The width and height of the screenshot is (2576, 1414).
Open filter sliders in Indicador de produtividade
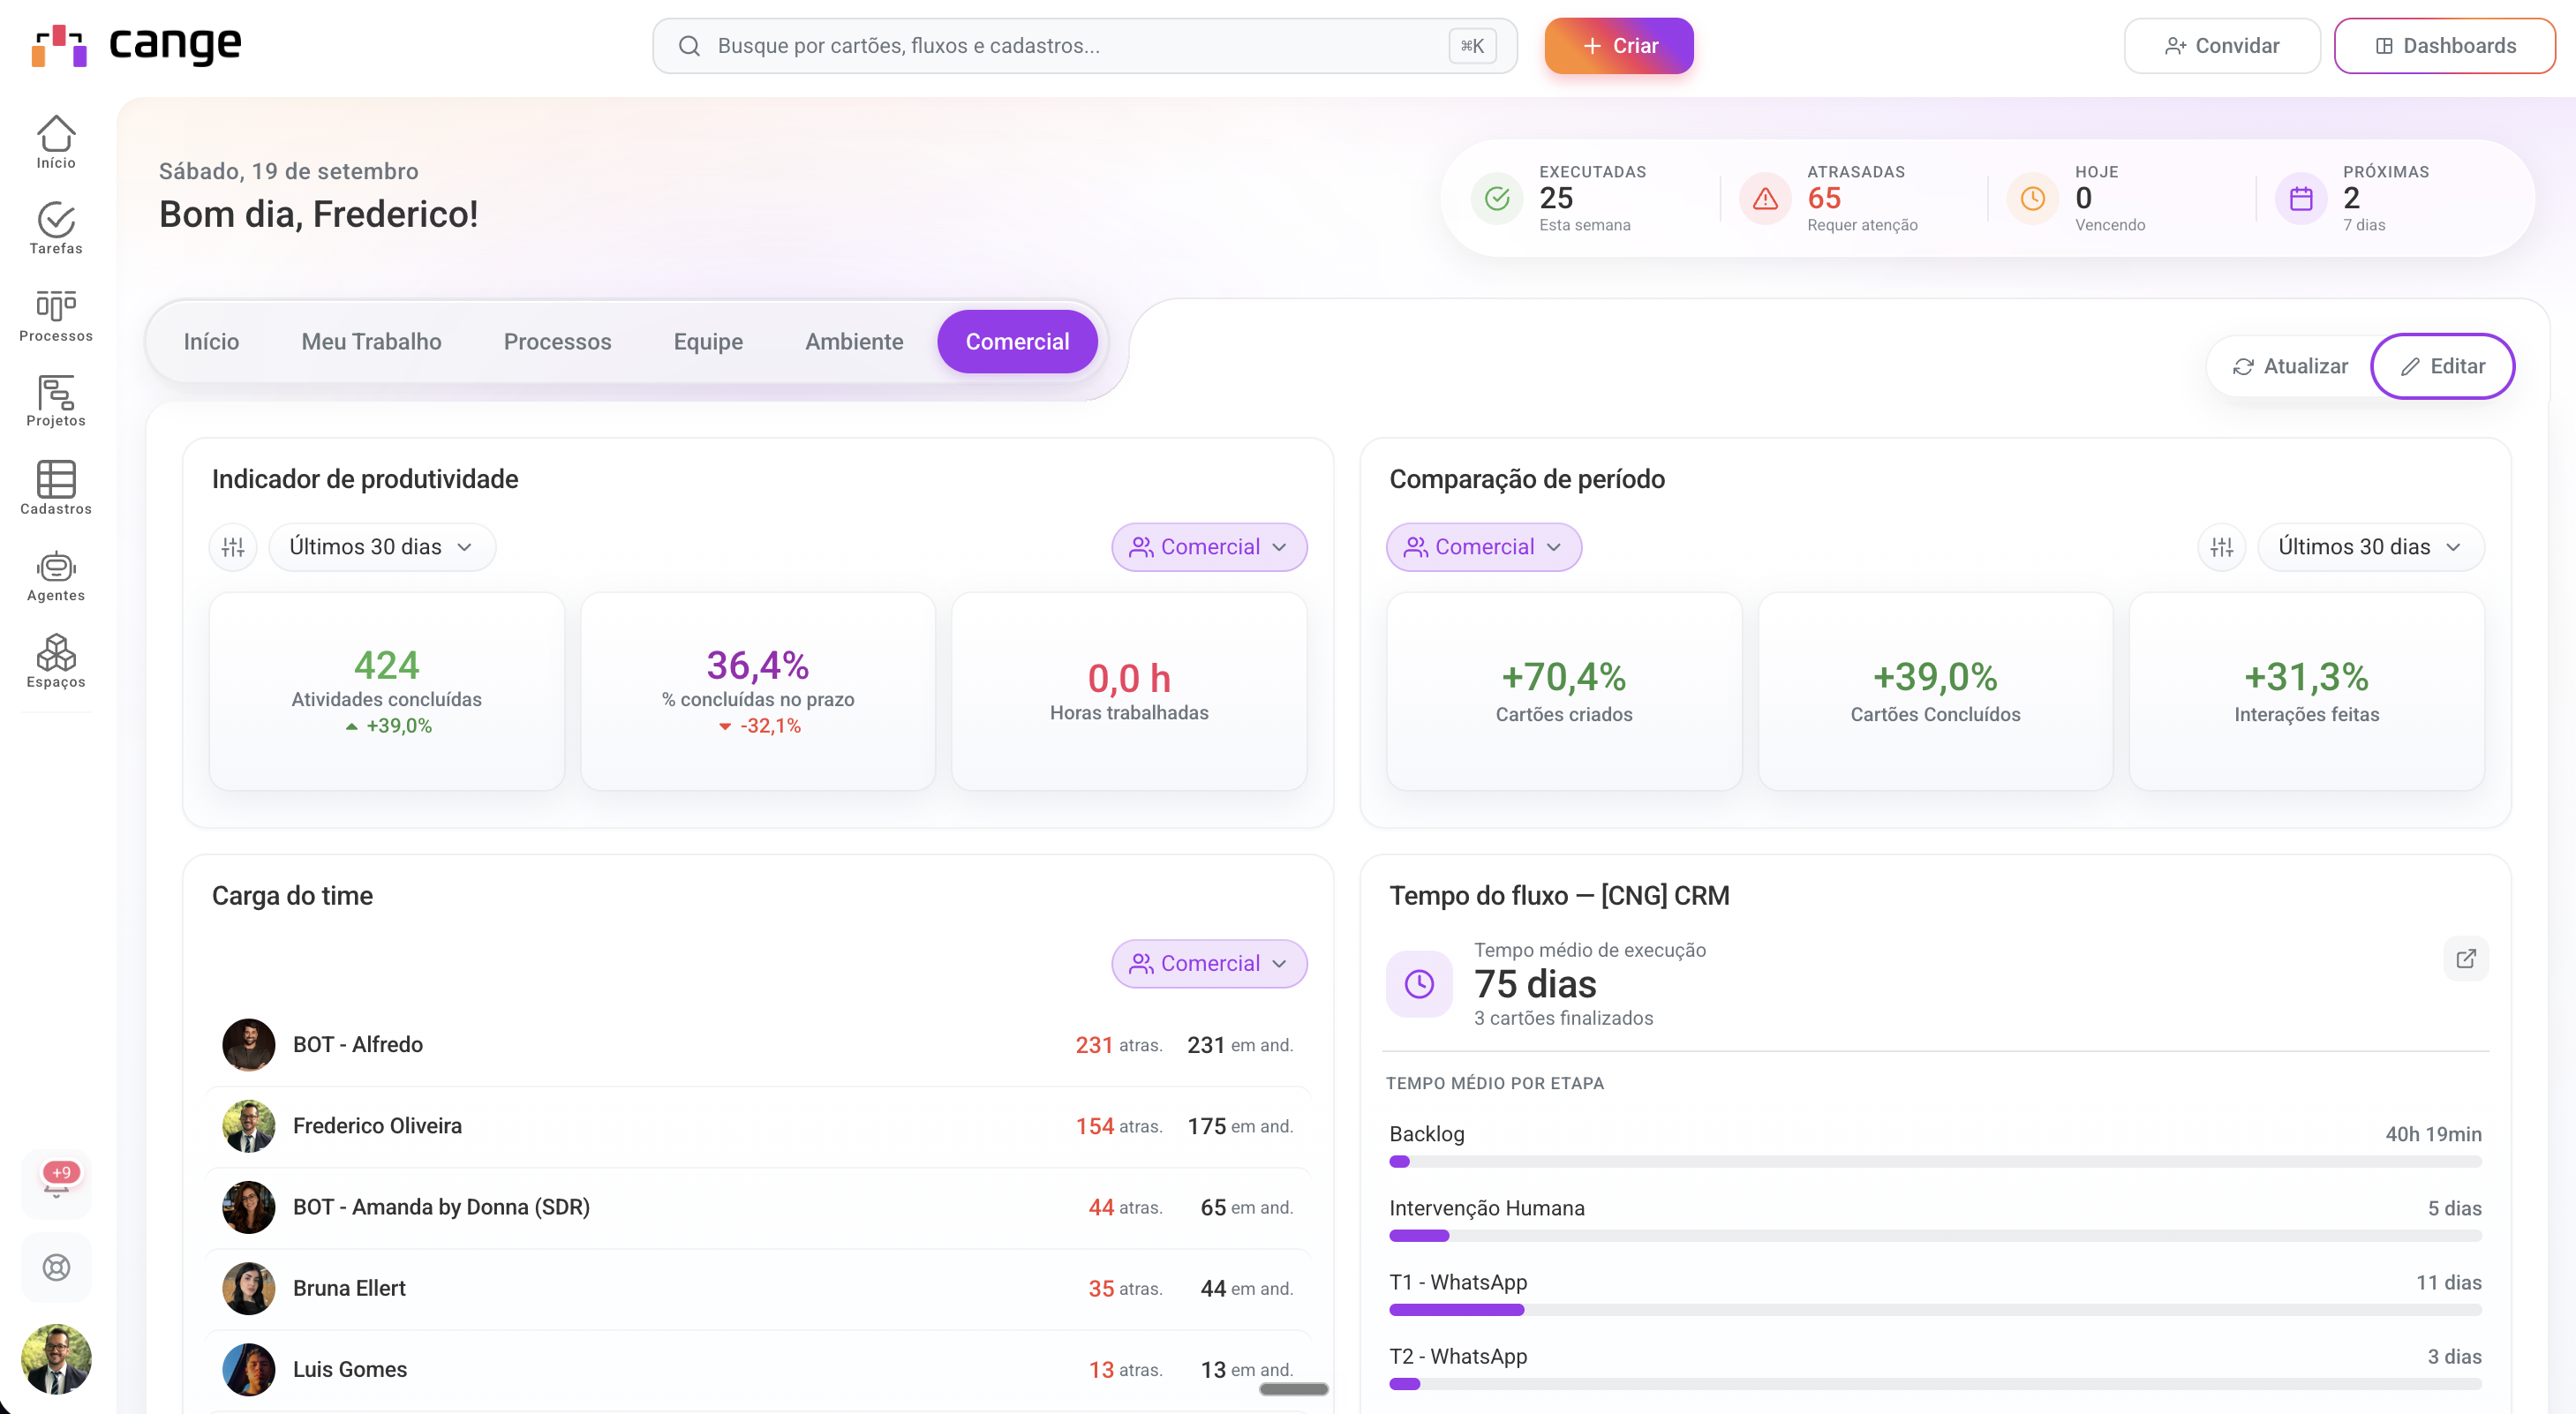coord(233,547)
